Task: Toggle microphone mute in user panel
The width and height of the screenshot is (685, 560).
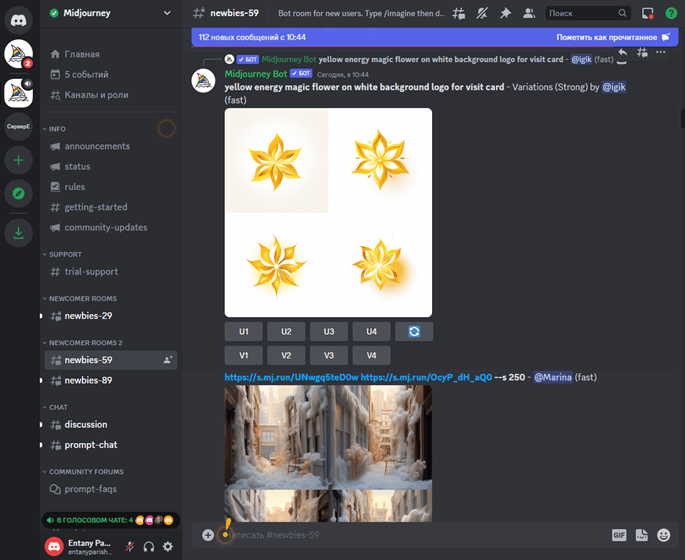Action: [x=130, y=546]
